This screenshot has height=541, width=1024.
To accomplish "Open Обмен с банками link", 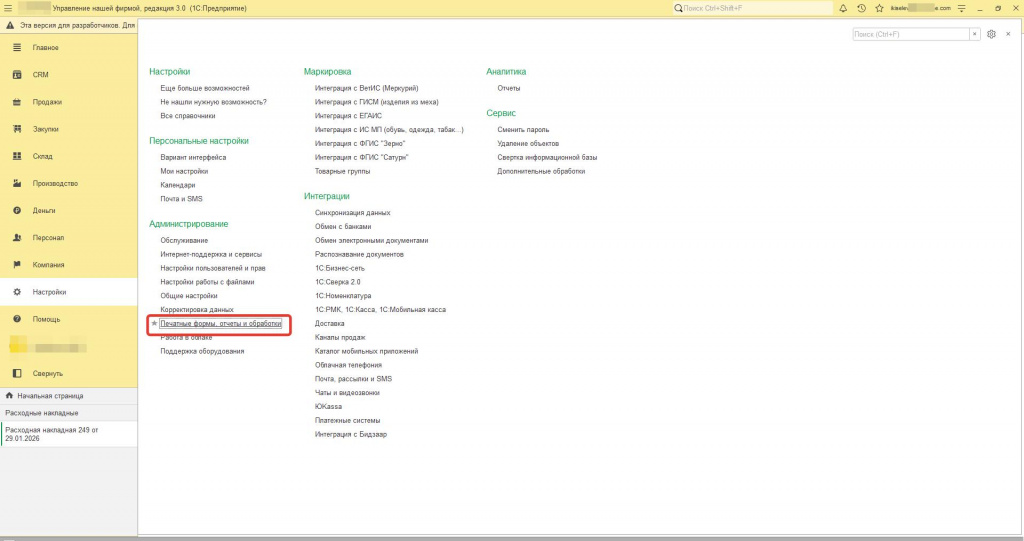I will pos(343,227).
